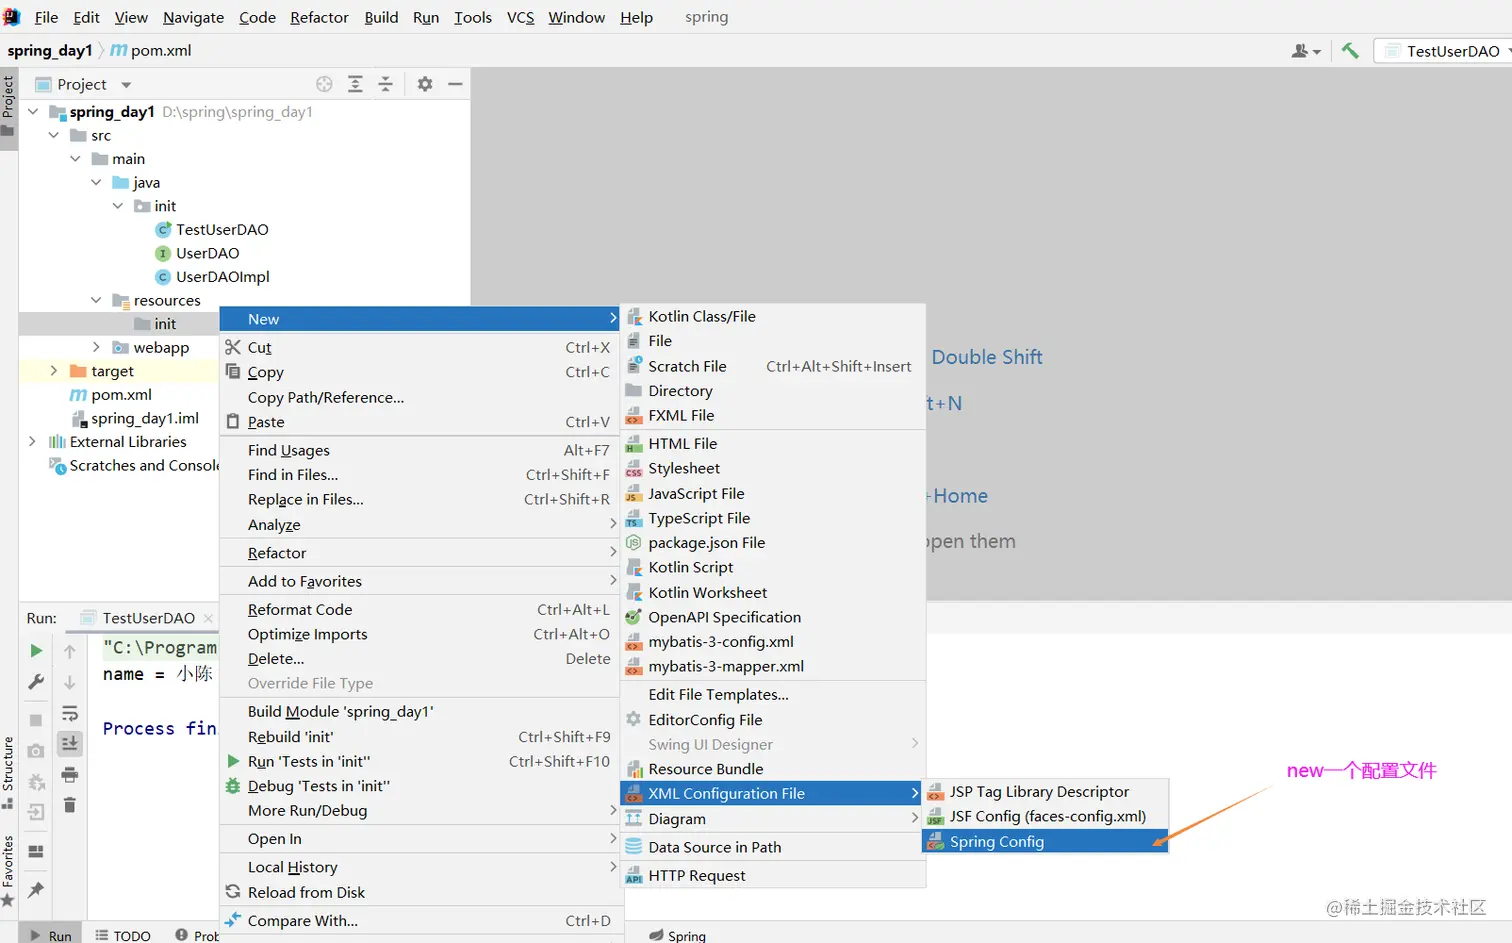Select spring_day1.iml in project tree
Image resolution: width=1512 pixels, height=943 pixels.
coord(135,418)
